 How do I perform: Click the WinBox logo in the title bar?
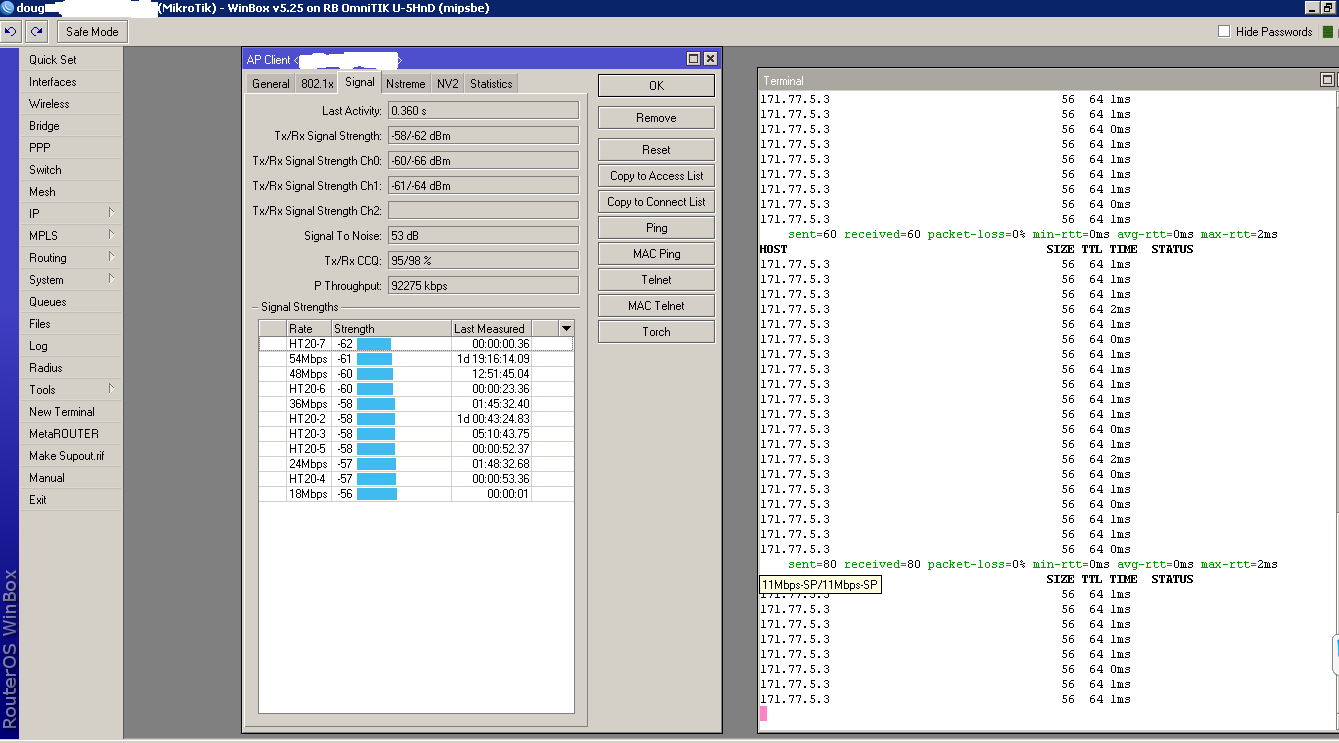tap(8, 8)
